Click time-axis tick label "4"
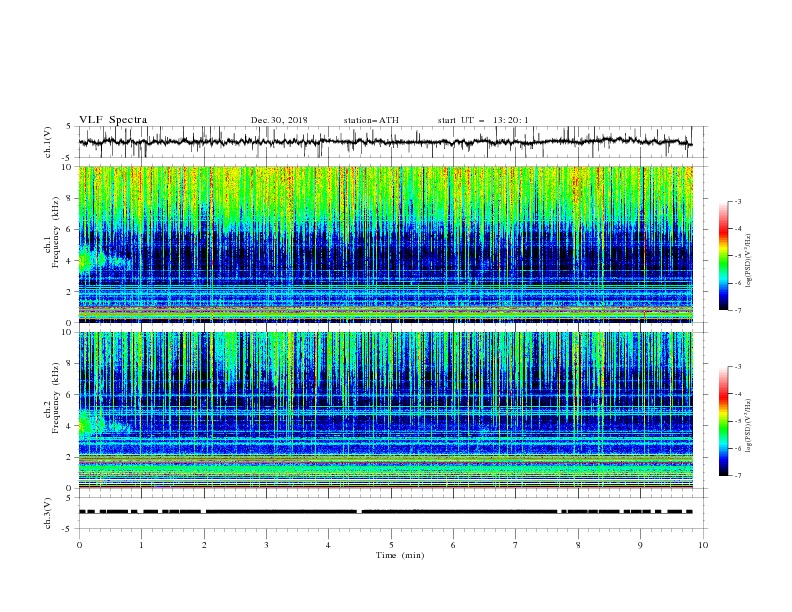This screenshot has height=612, width=792. [328, 545]
